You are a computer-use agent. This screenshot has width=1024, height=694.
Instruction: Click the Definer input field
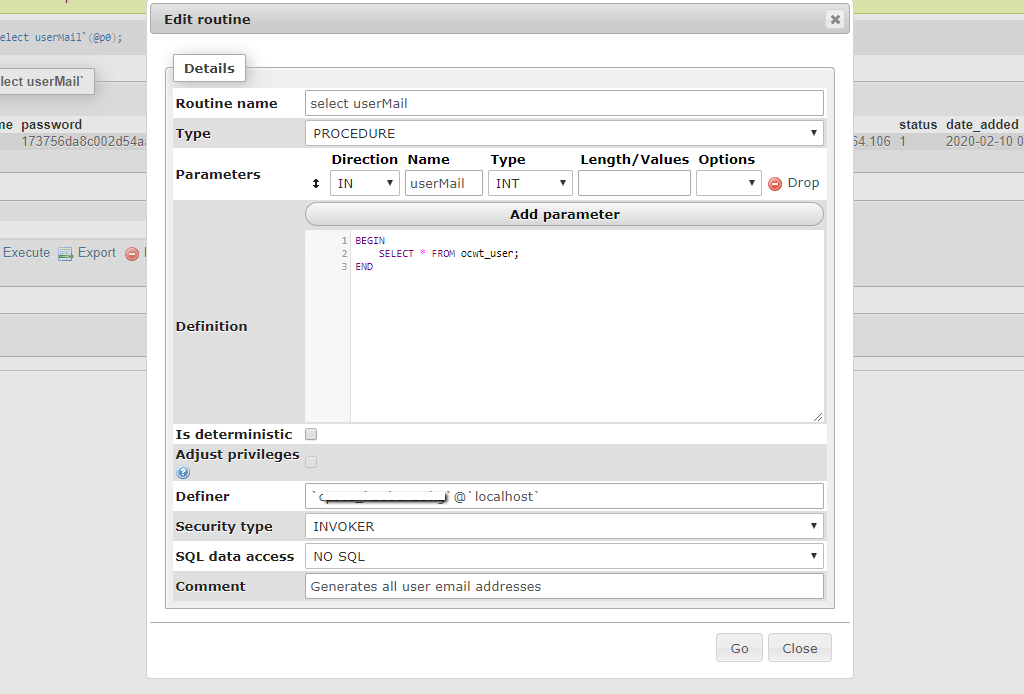point(564,496)
